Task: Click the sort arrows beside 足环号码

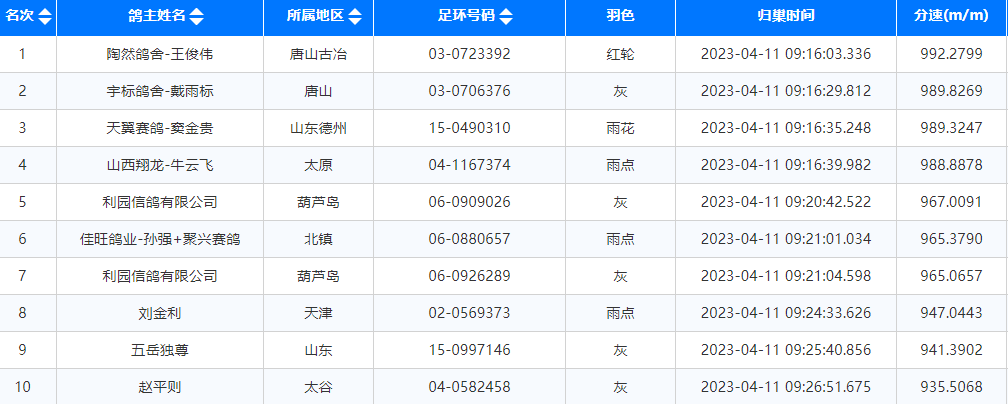Action: (x=506, y=17)
